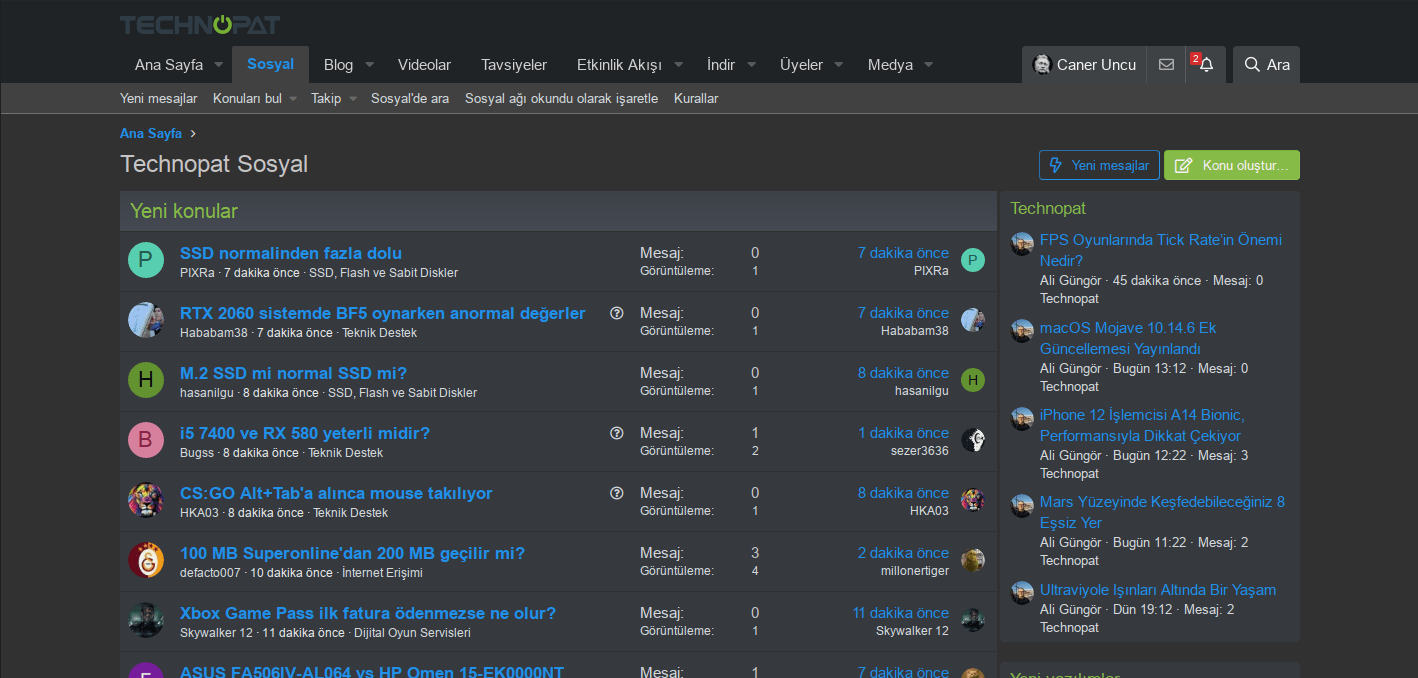1418x678 pixels.
Task: Expand the Medya dropdown arrow
Action: pos(929,65)
